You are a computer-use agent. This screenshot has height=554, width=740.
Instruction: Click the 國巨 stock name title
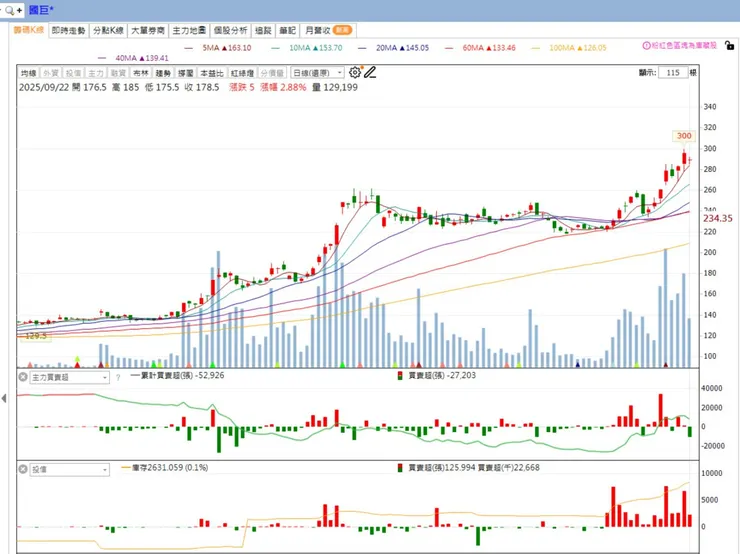pos(42,10)
